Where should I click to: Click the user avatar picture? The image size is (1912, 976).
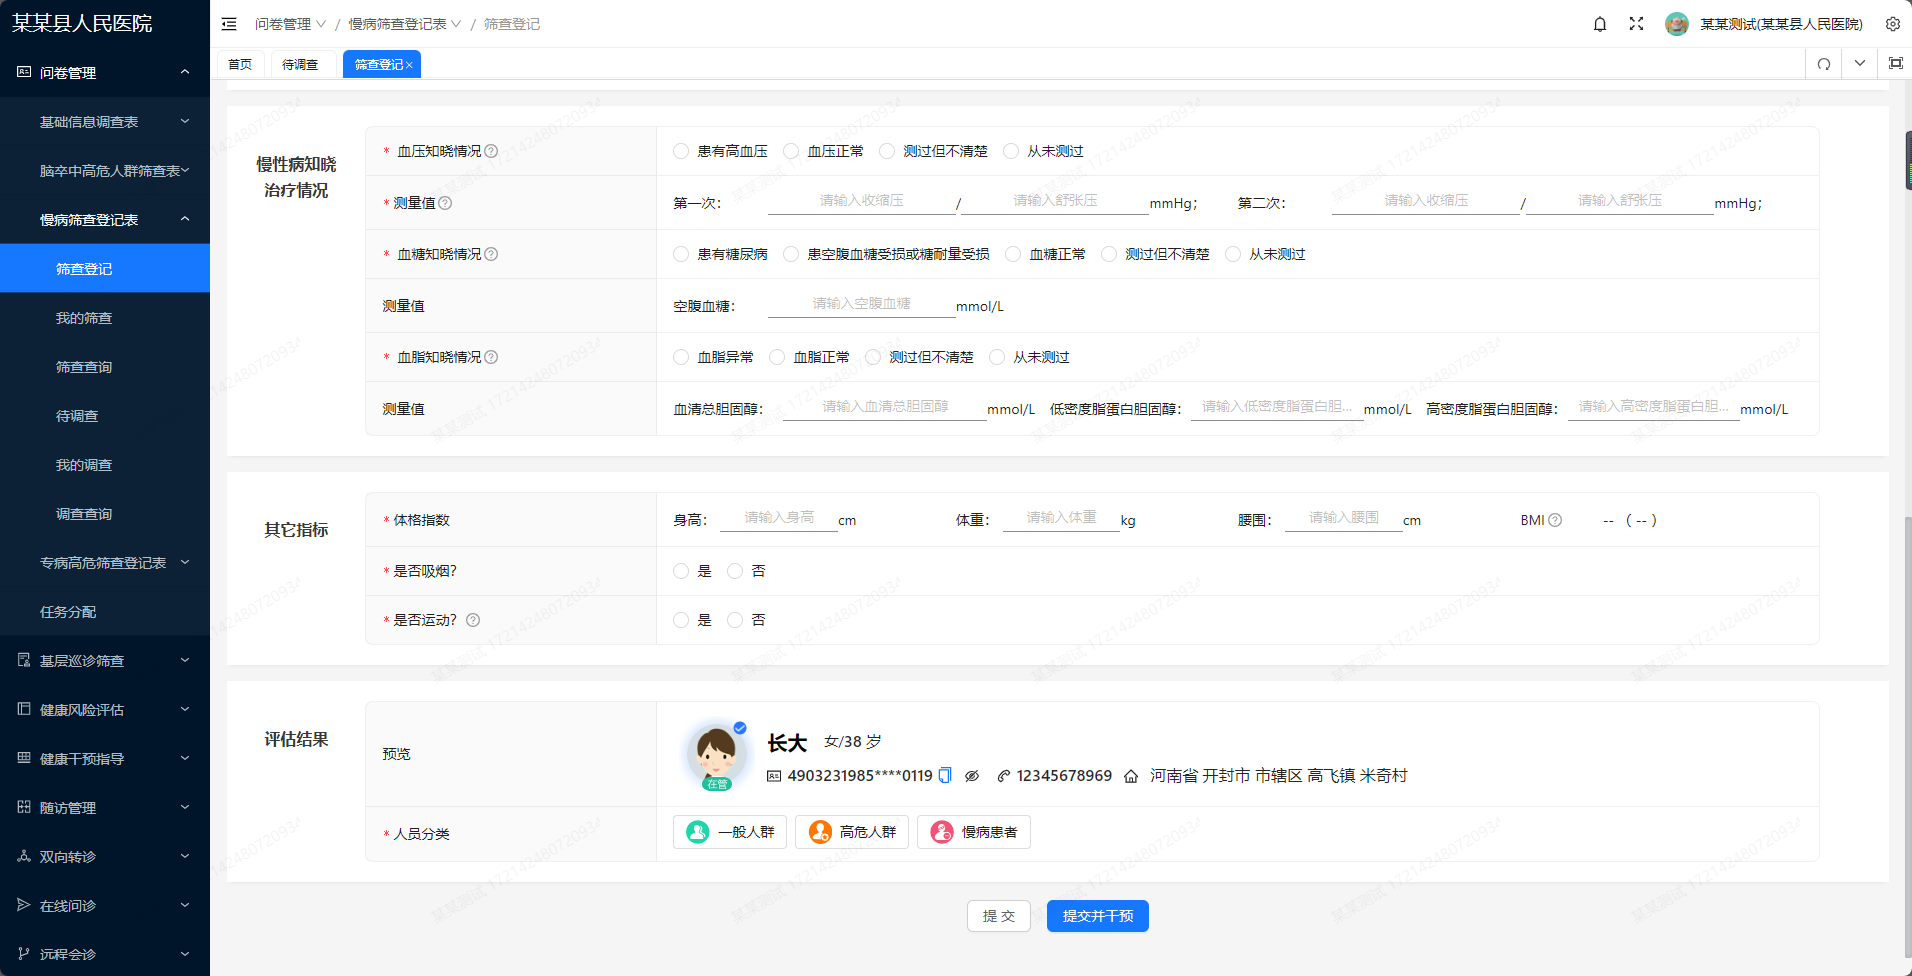click(x=1677, y=24)
